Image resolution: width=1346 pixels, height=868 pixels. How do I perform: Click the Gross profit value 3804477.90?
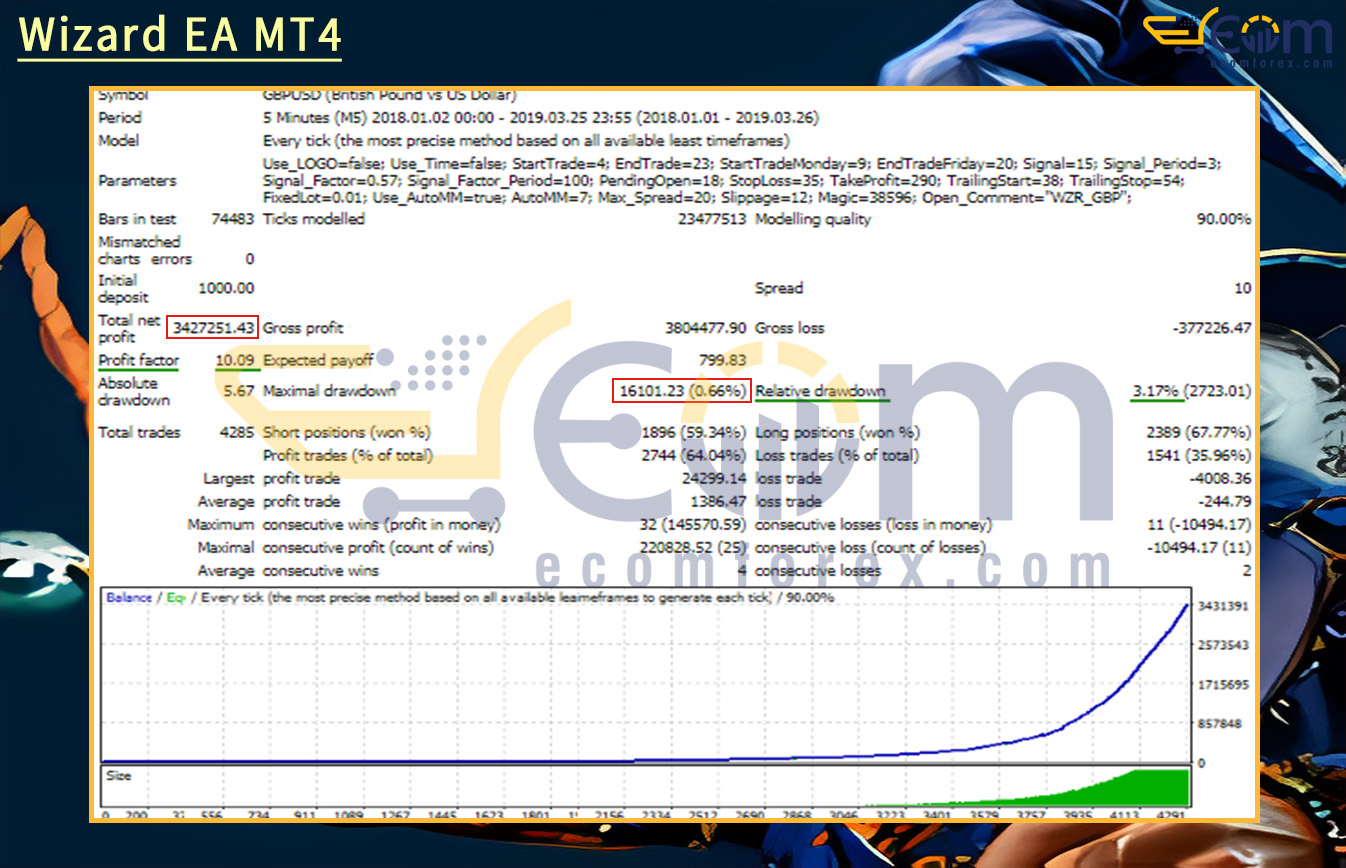point(705,328)
